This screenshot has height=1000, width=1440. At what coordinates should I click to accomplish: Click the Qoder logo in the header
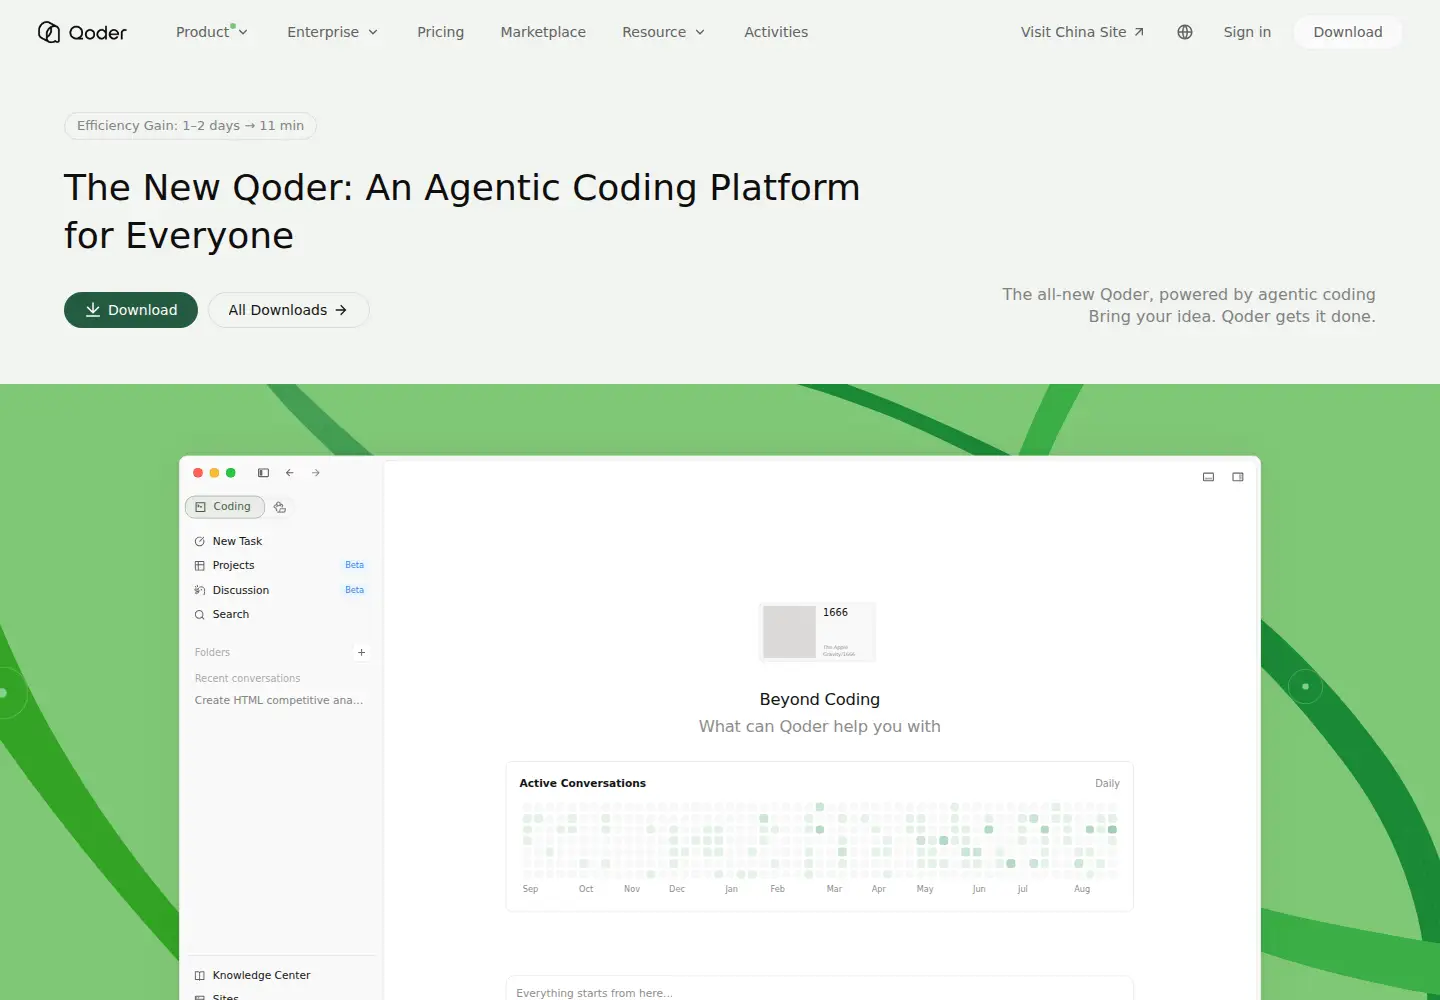click(x=82, y=32)
